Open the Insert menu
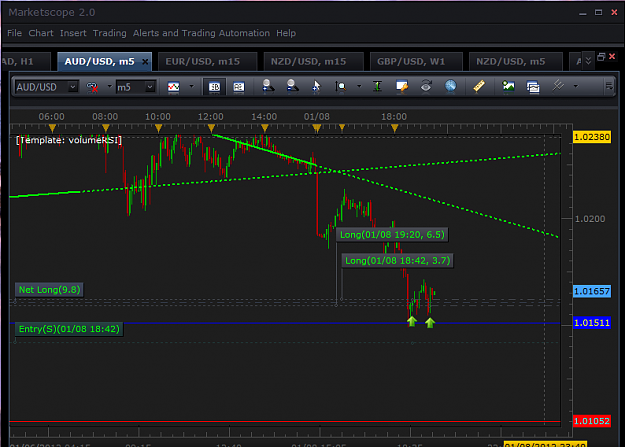 point(73,33)
